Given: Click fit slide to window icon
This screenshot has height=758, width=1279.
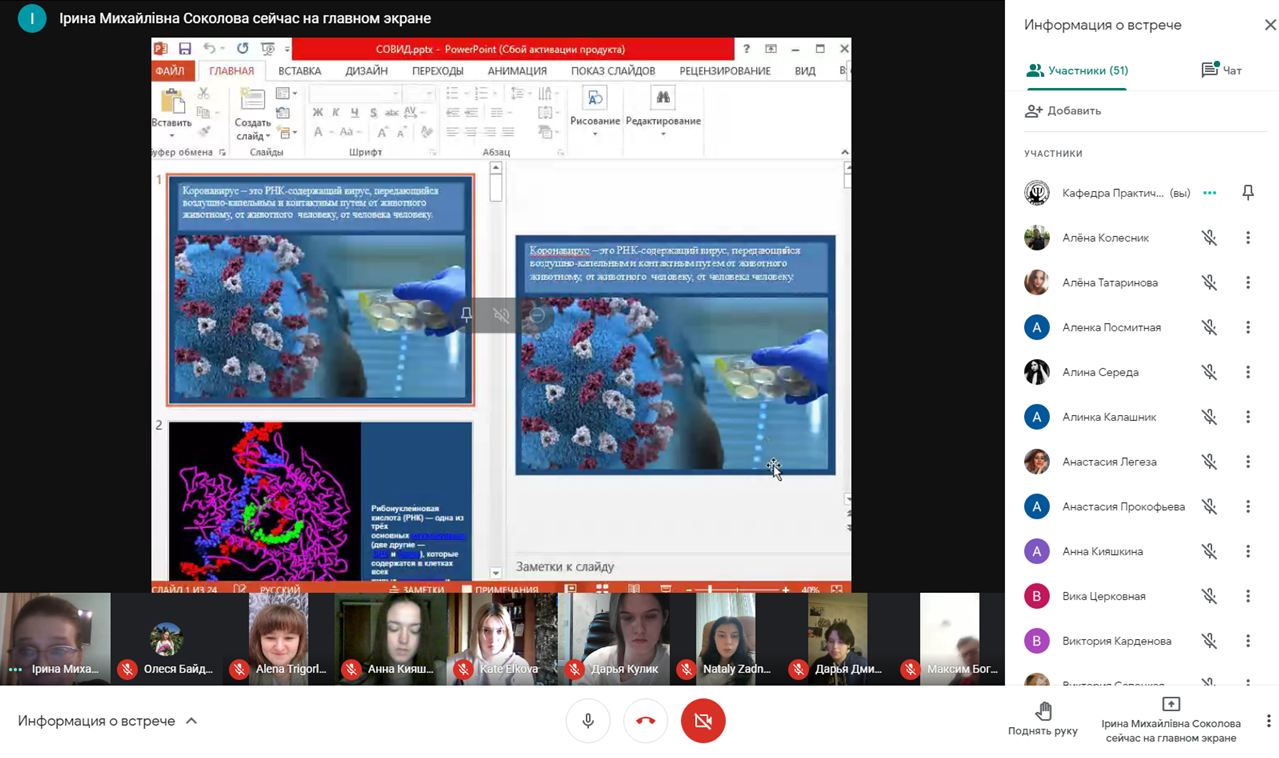Looking at the screenshot, I should 836,590.
